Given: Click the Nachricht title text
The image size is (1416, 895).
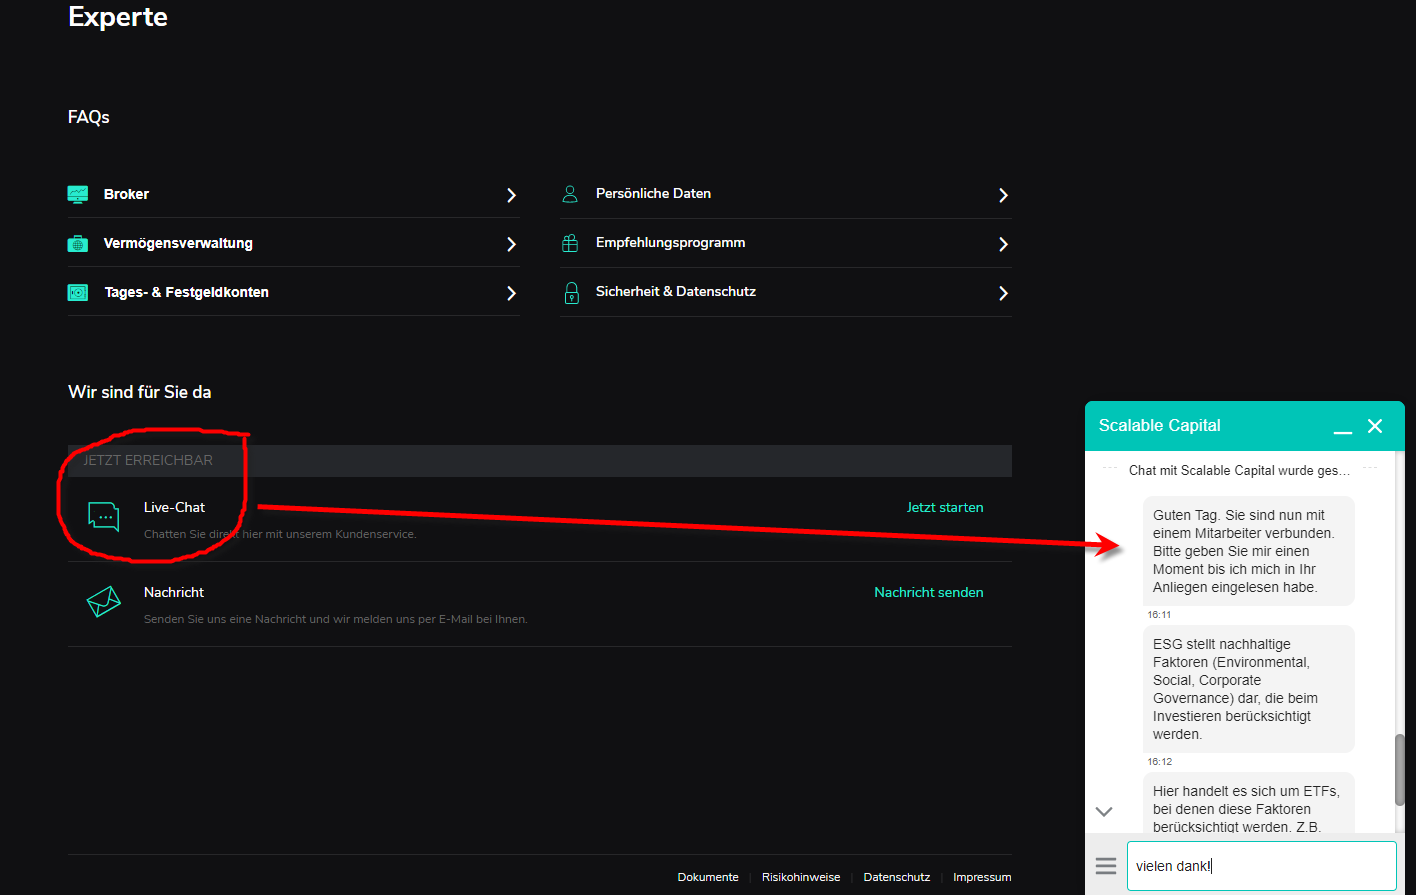Looking at the screenshot, I should click(x=174, y=592).
